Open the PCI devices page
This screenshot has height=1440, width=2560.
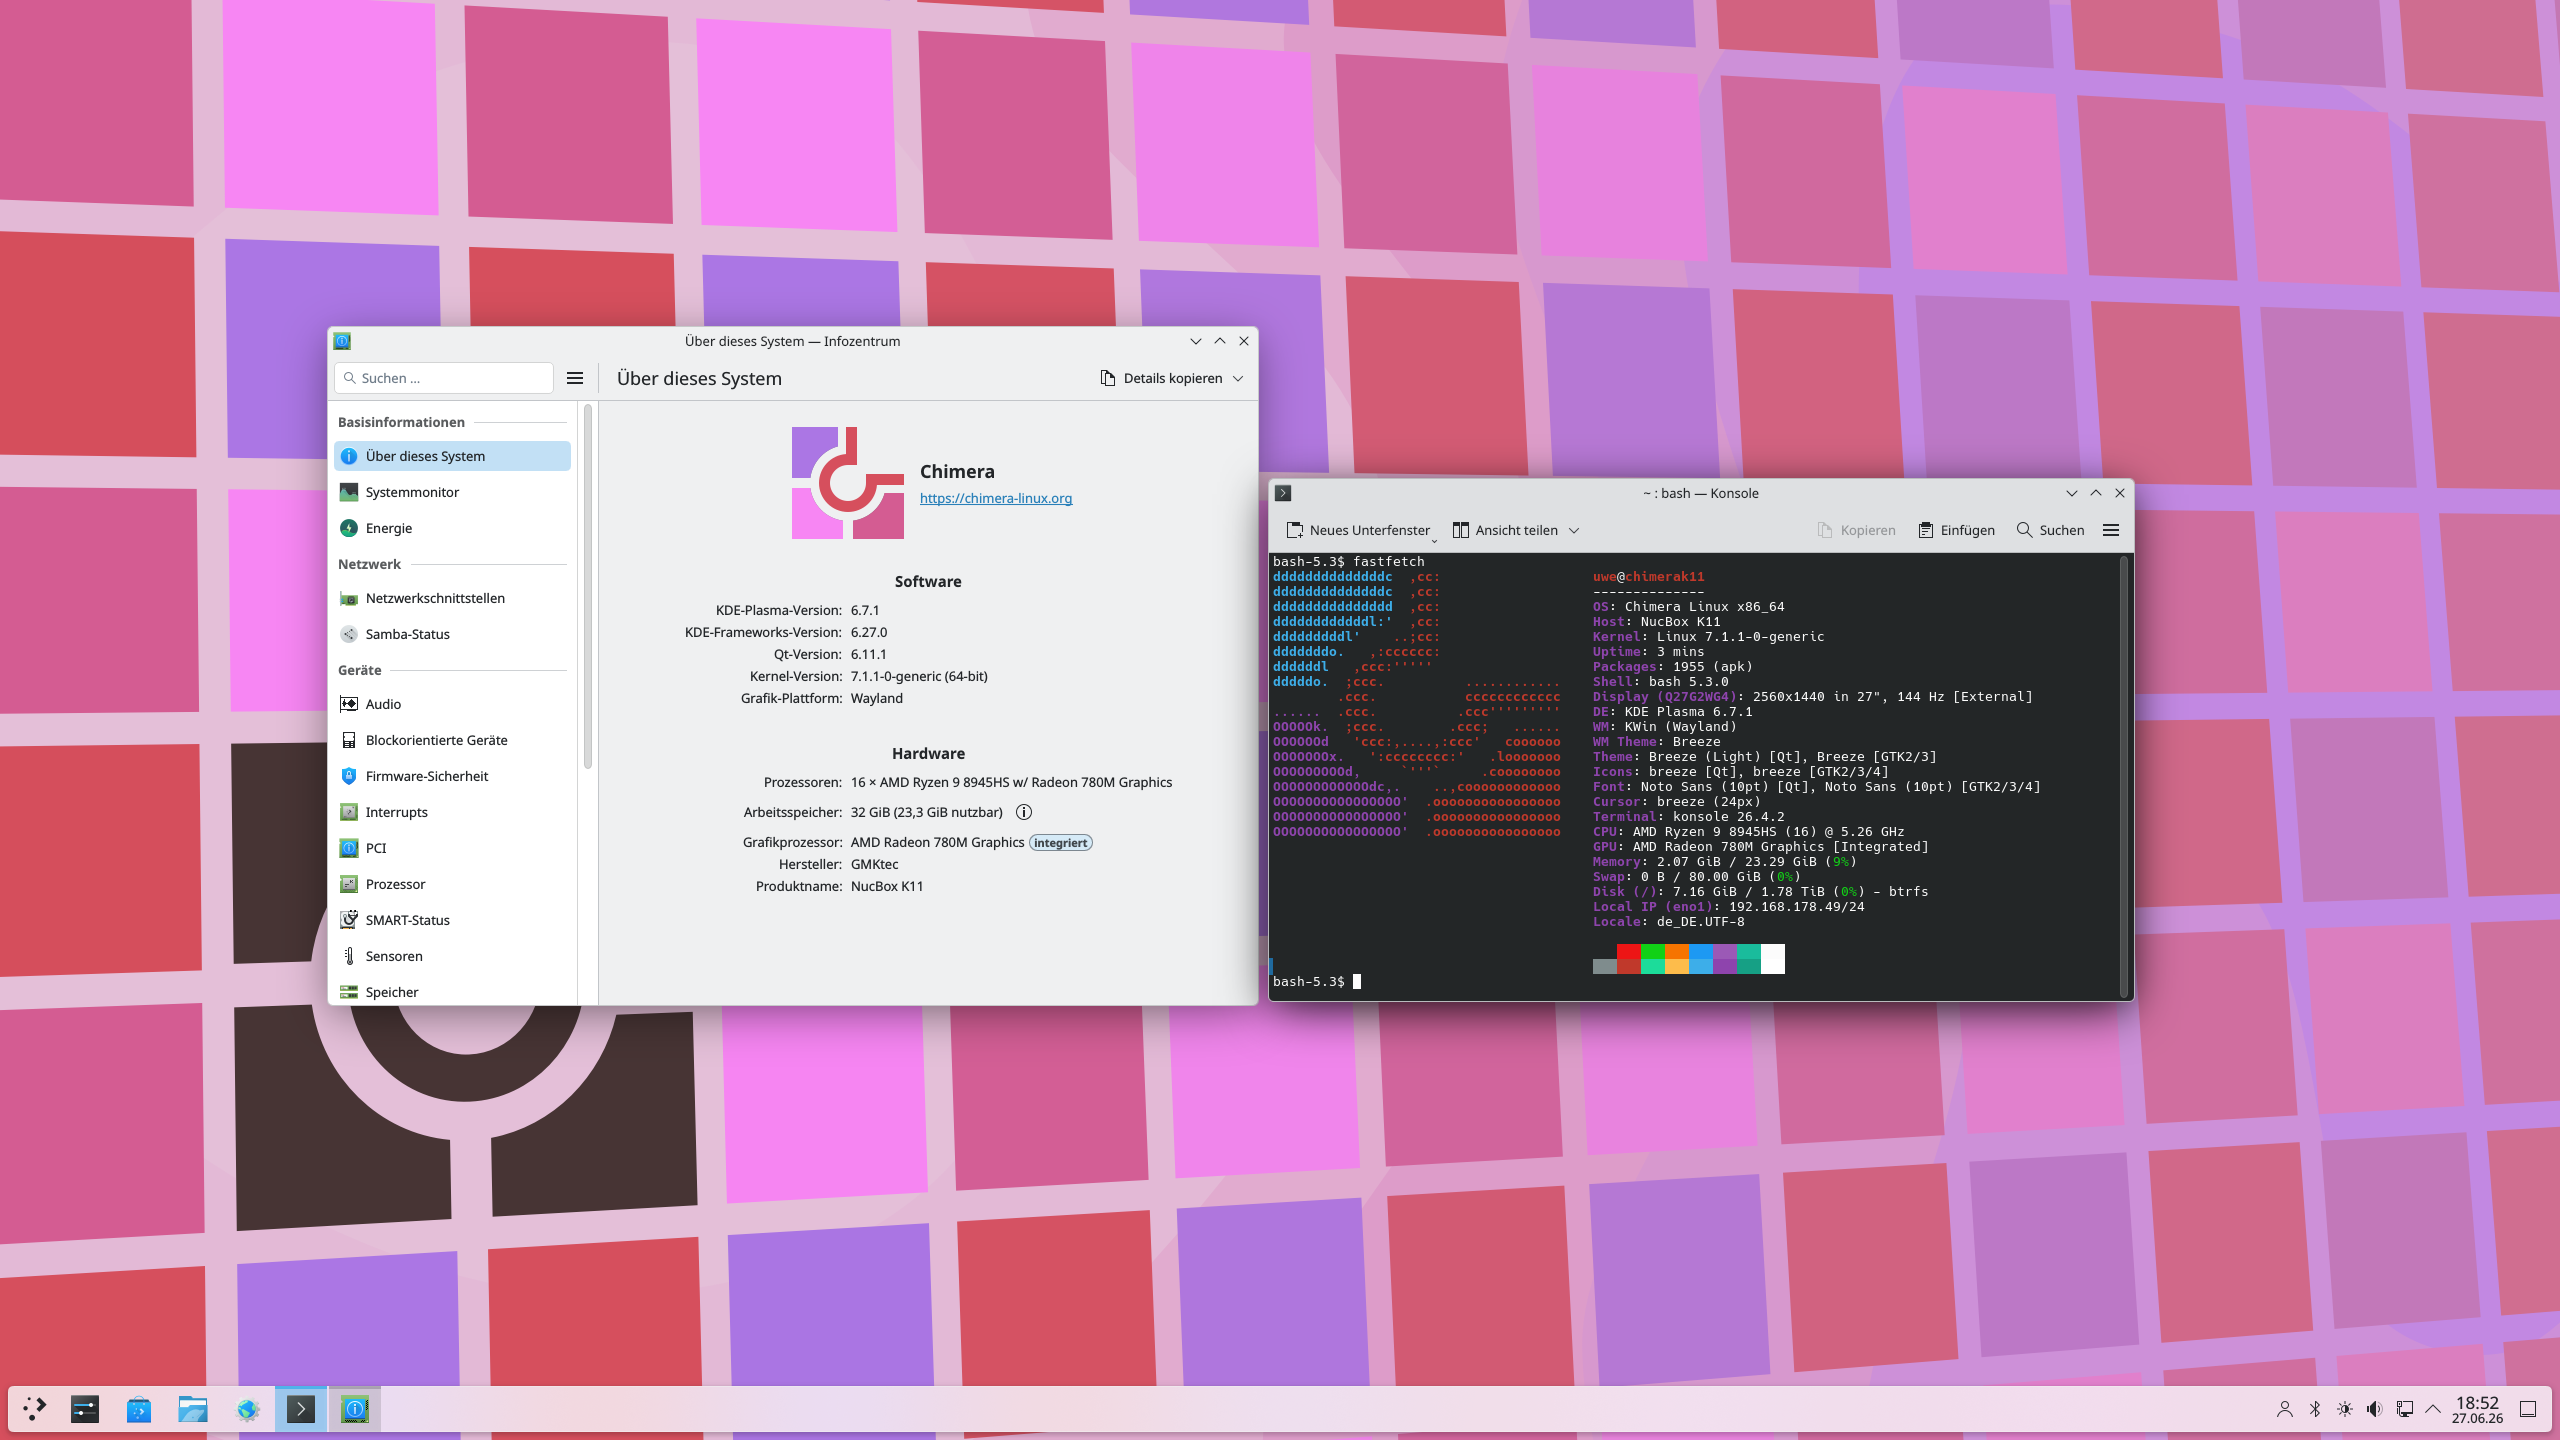coord(452,848)
